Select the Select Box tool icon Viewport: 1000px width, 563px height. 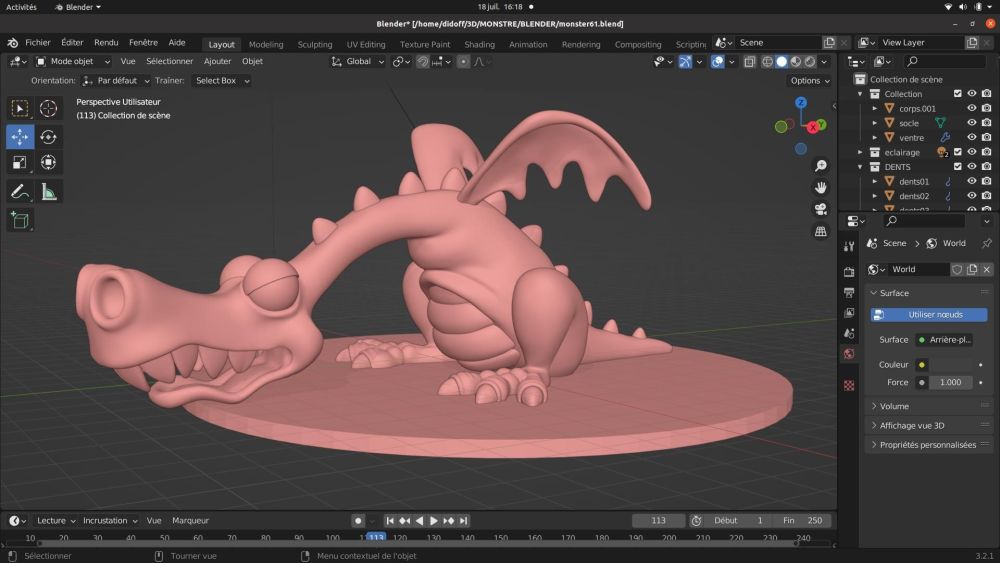[x=20, y=108]
